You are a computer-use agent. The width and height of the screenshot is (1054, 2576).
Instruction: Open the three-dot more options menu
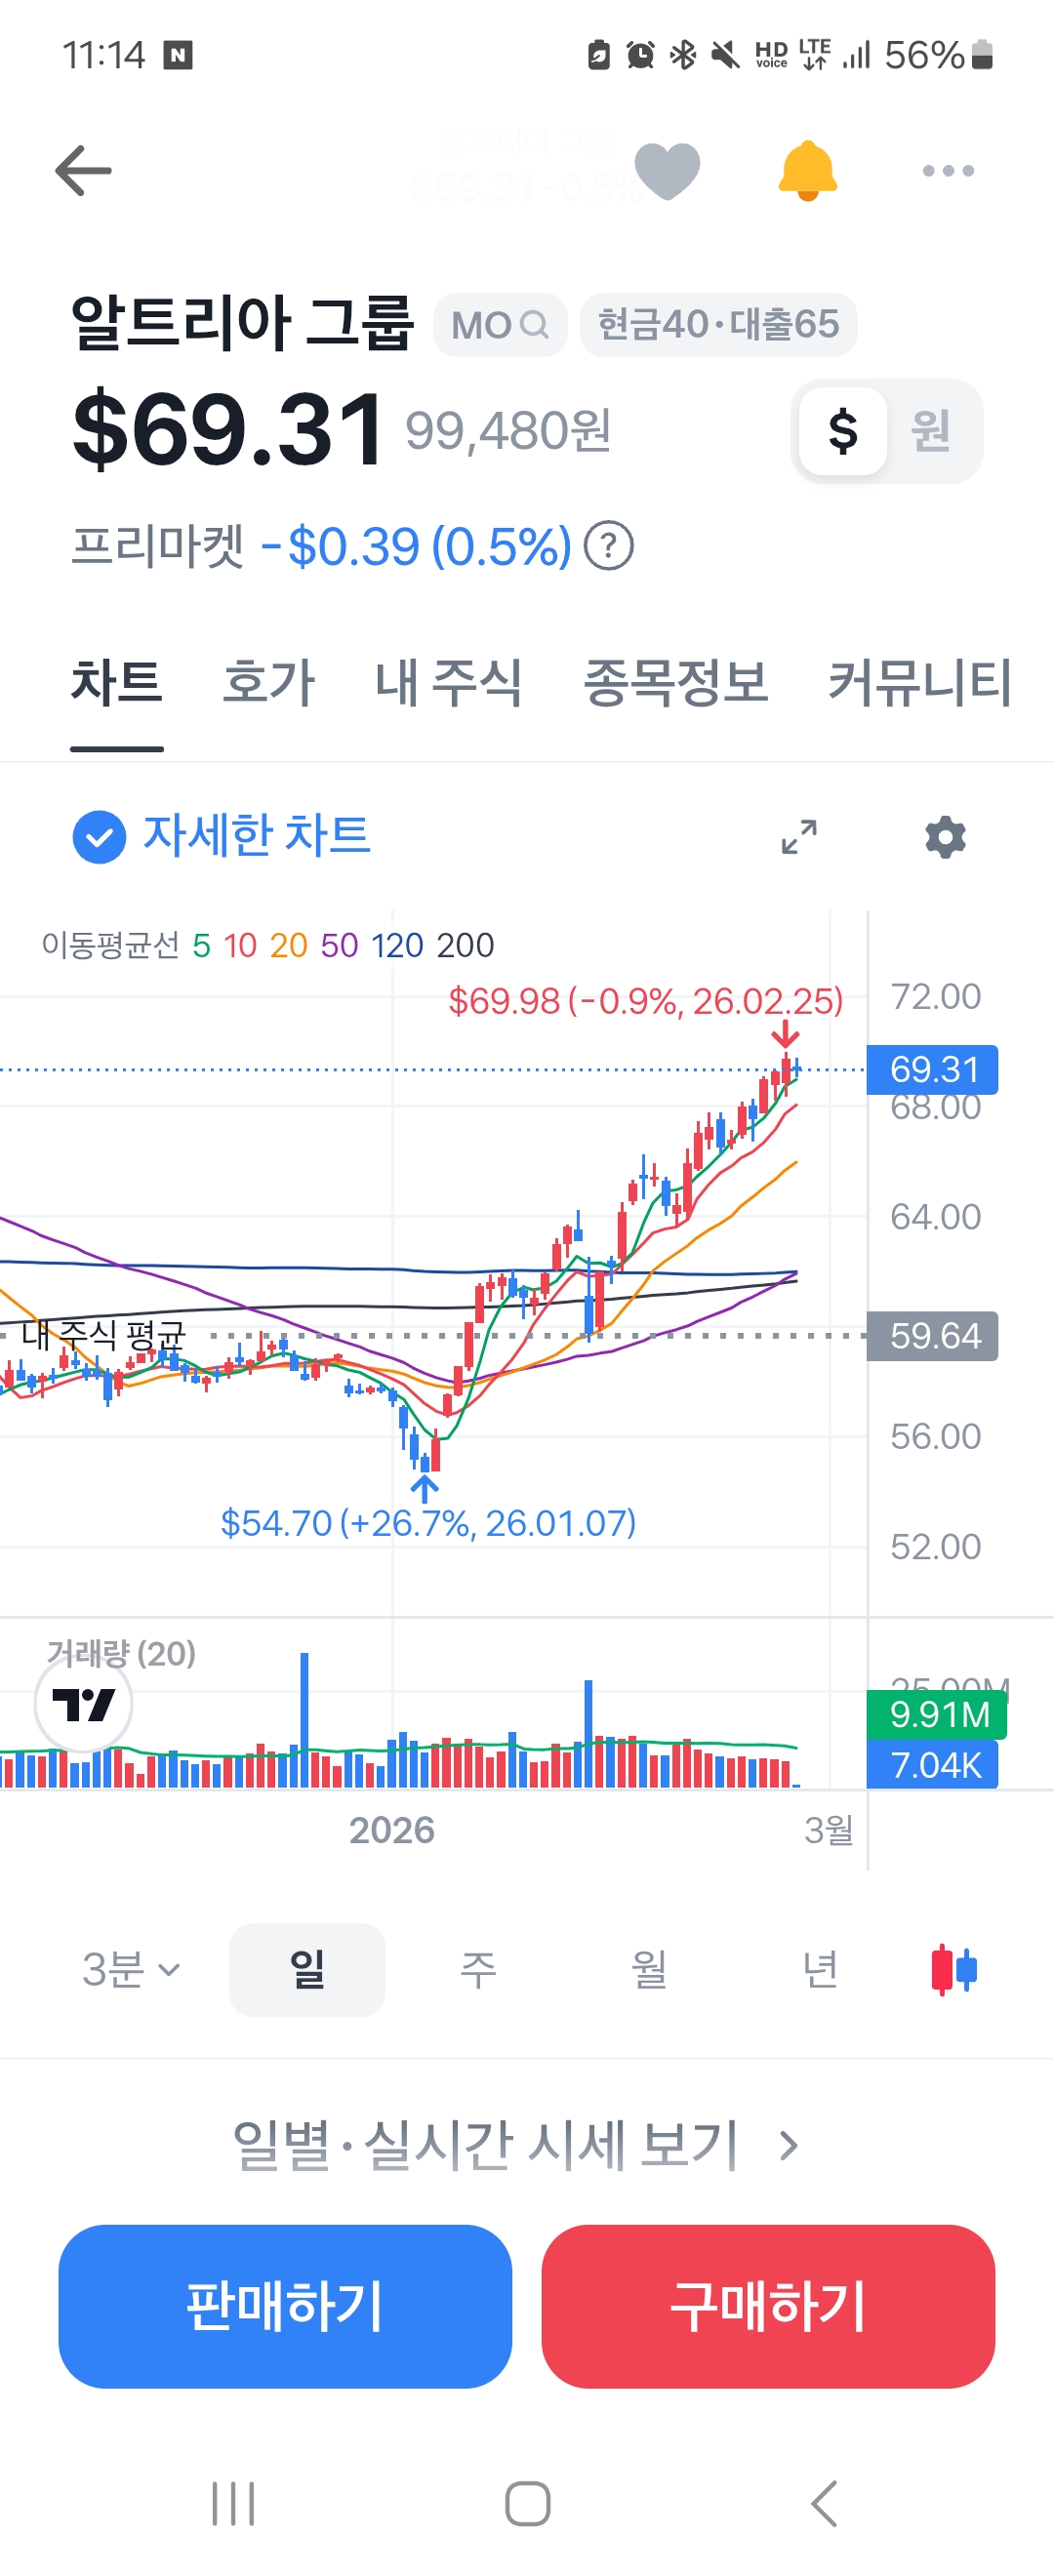click(948, 171)
